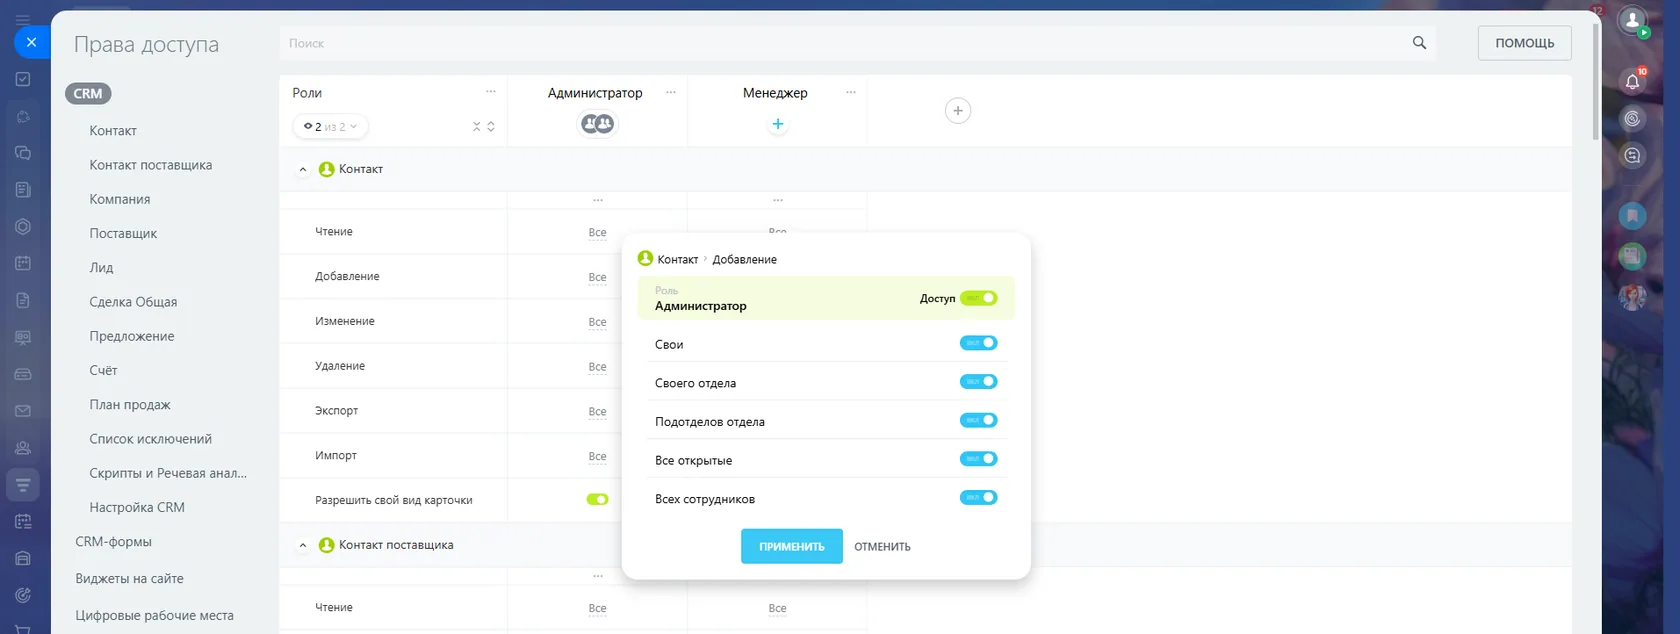1680x634 pixels.
Task: Open the profile avatar at top right
Action: pos(1632,20)
